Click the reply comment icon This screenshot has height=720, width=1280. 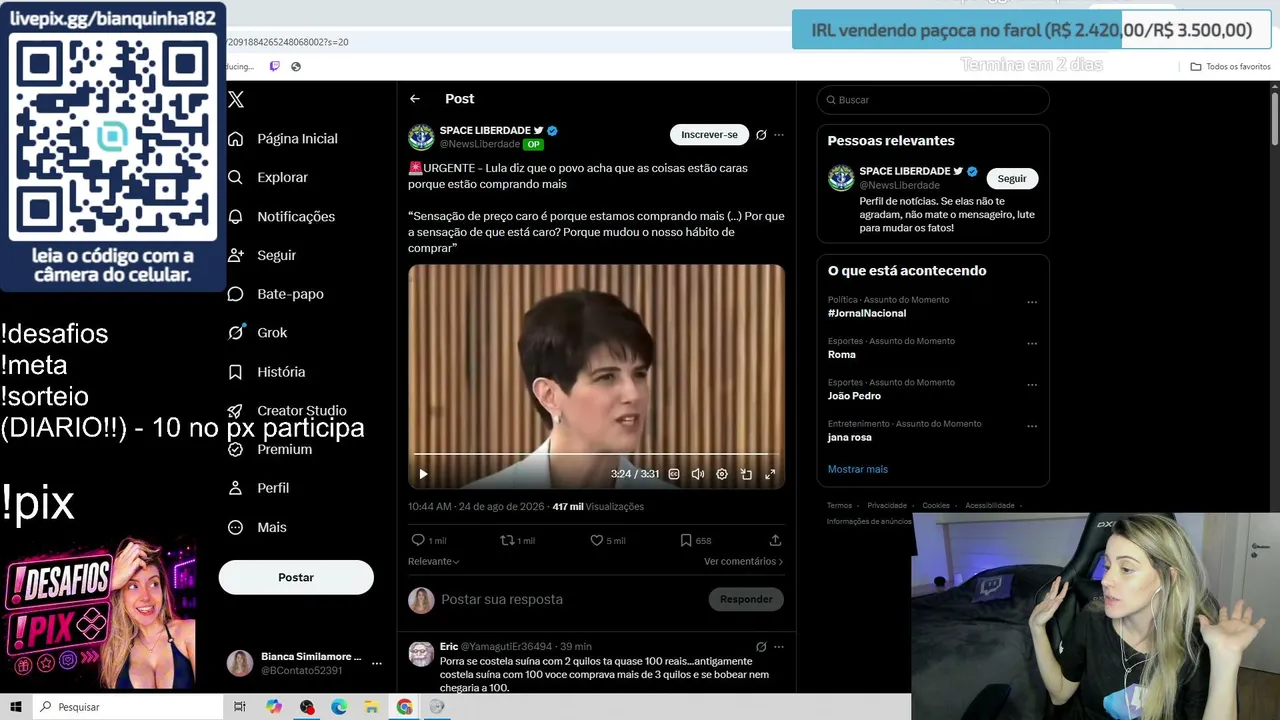tap(418, 540)
